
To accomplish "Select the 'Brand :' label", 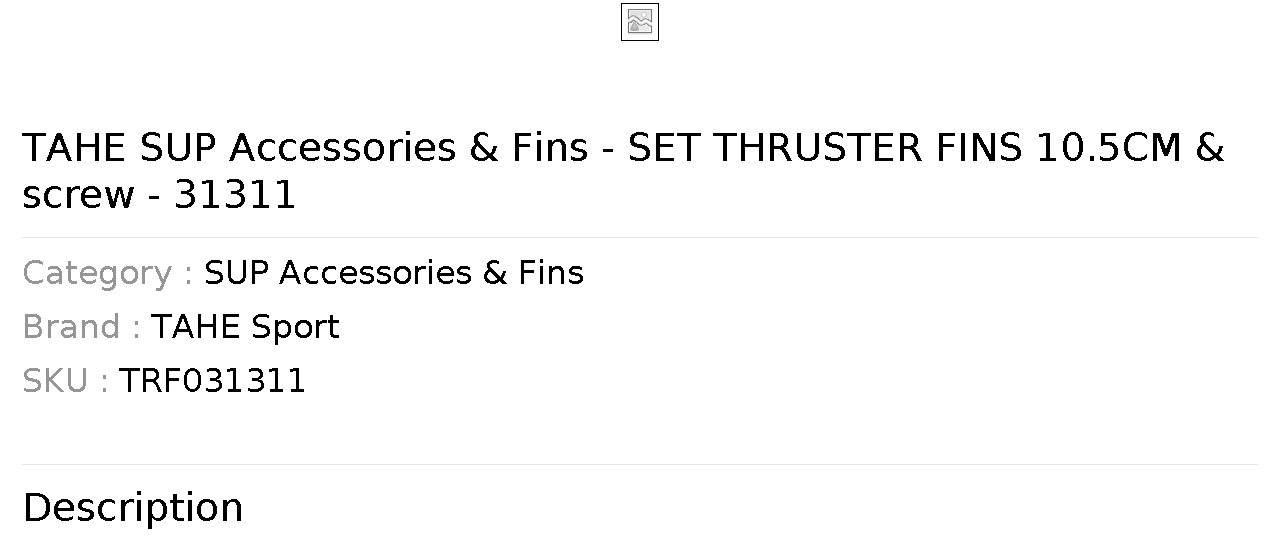I will 81,327.
